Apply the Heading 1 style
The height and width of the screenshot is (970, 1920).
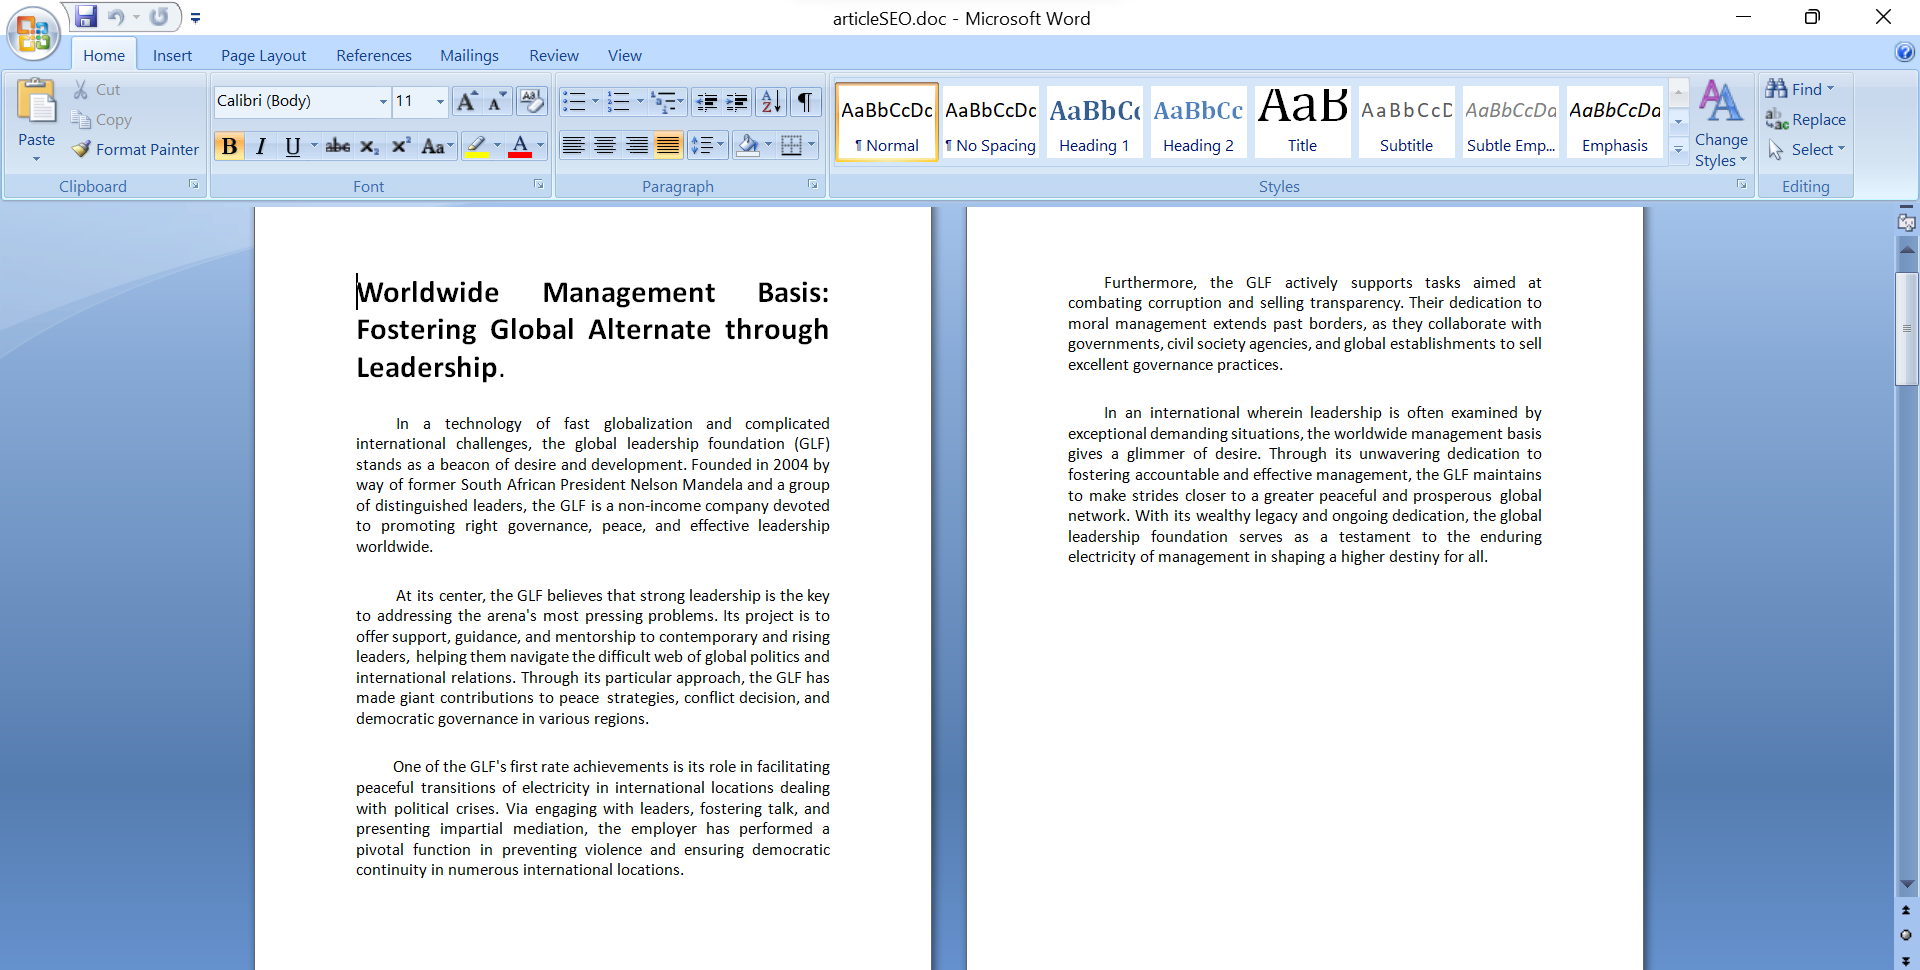point(1094,122)
